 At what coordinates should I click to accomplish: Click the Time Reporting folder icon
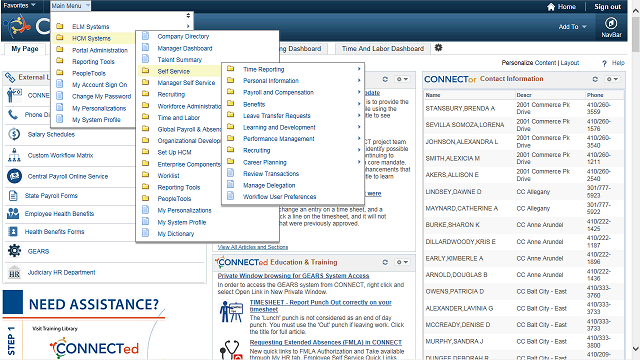pyautogui.click(x=231, y=69)
